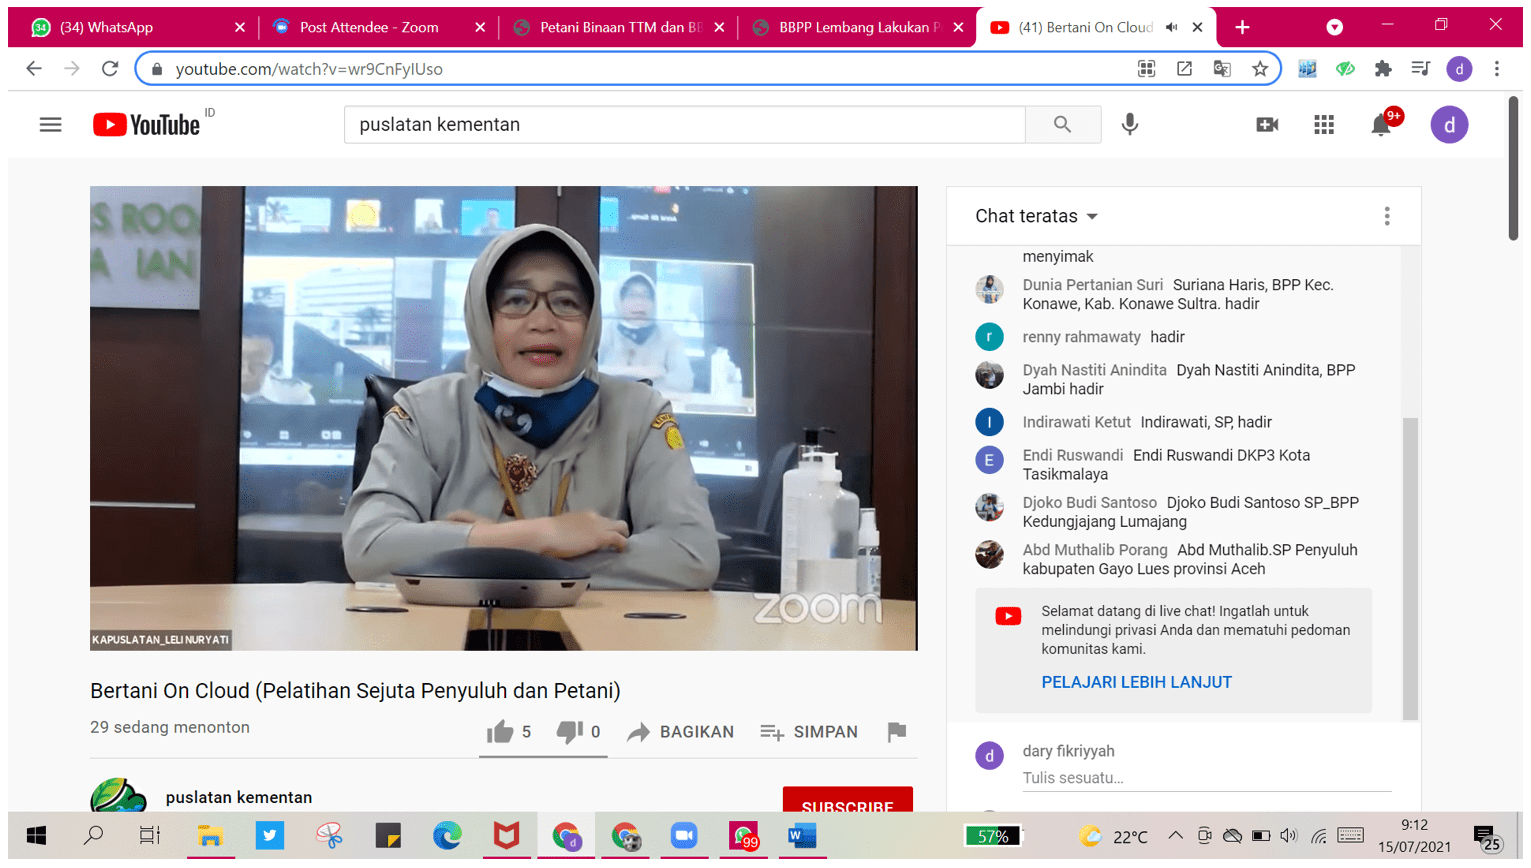1531x868 pixels.
Task: Like the video with thumbs up
Action: coord(499,732)
